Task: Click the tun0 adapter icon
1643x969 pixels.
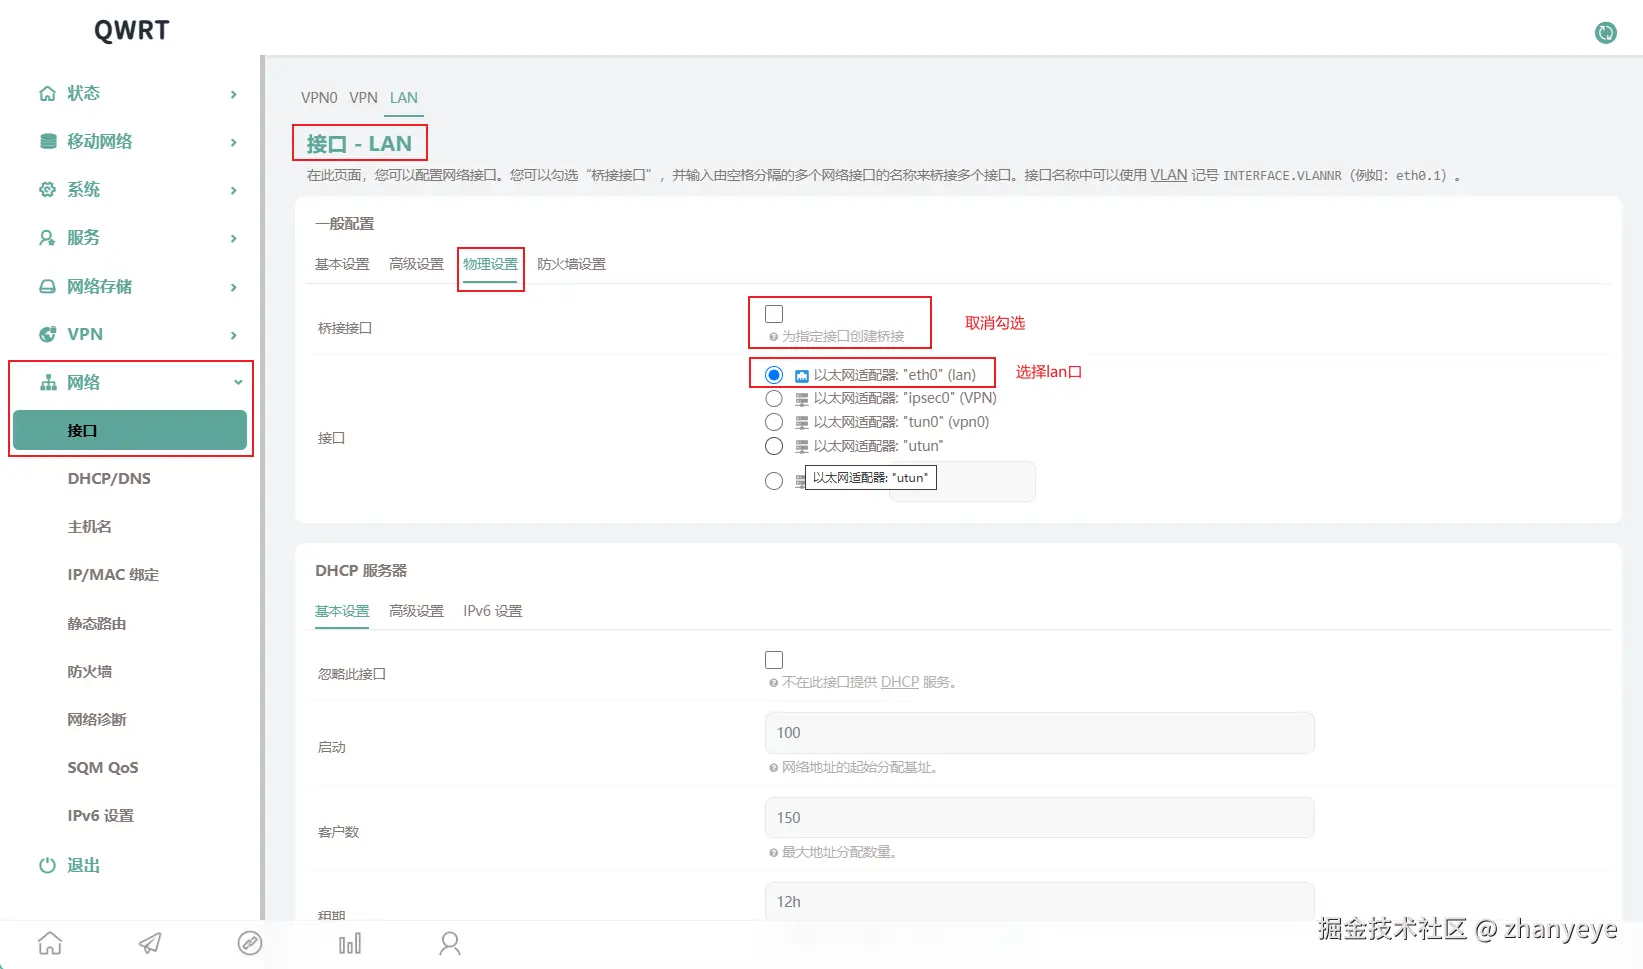Action: 802,423
